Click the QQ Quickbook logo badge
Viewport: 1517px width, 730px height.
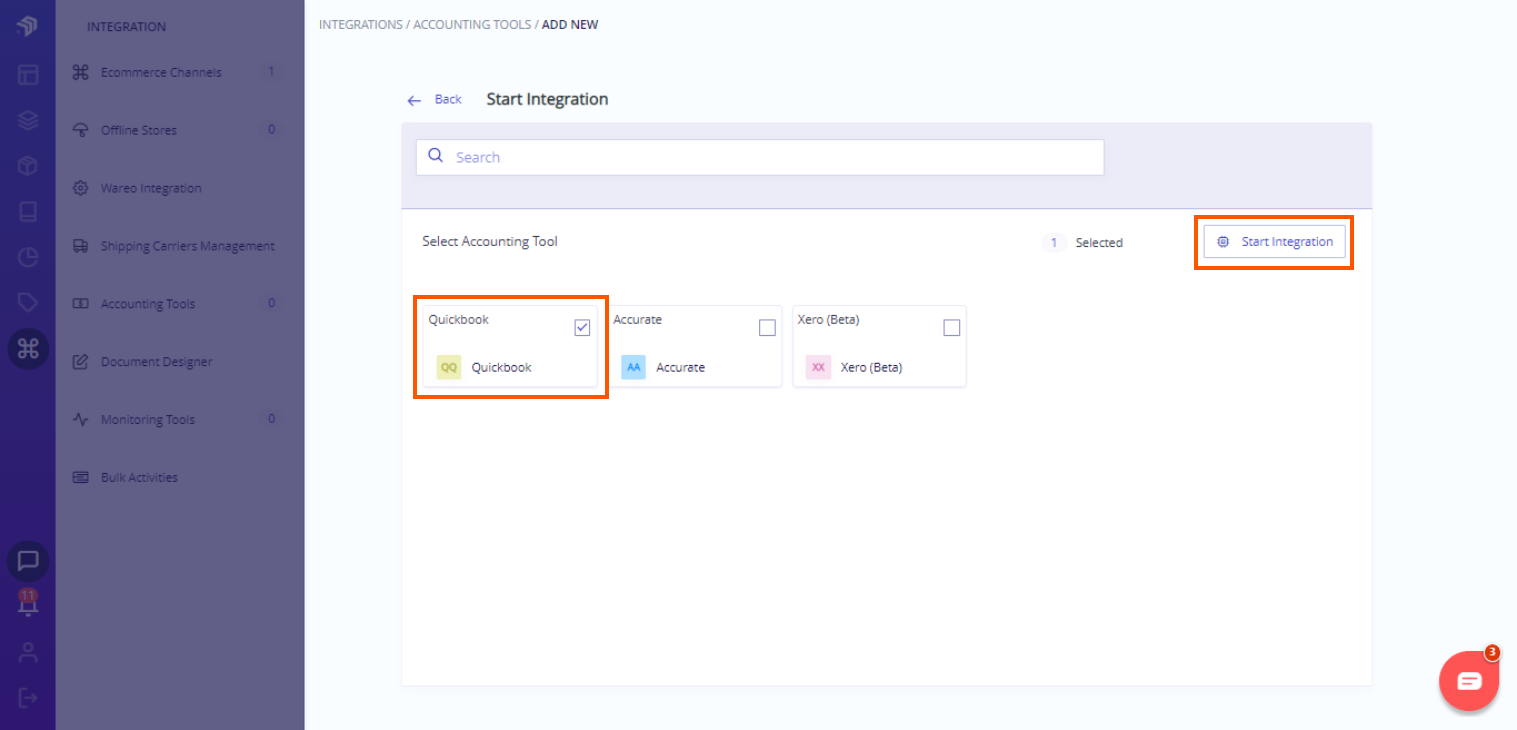pos(449,367)
